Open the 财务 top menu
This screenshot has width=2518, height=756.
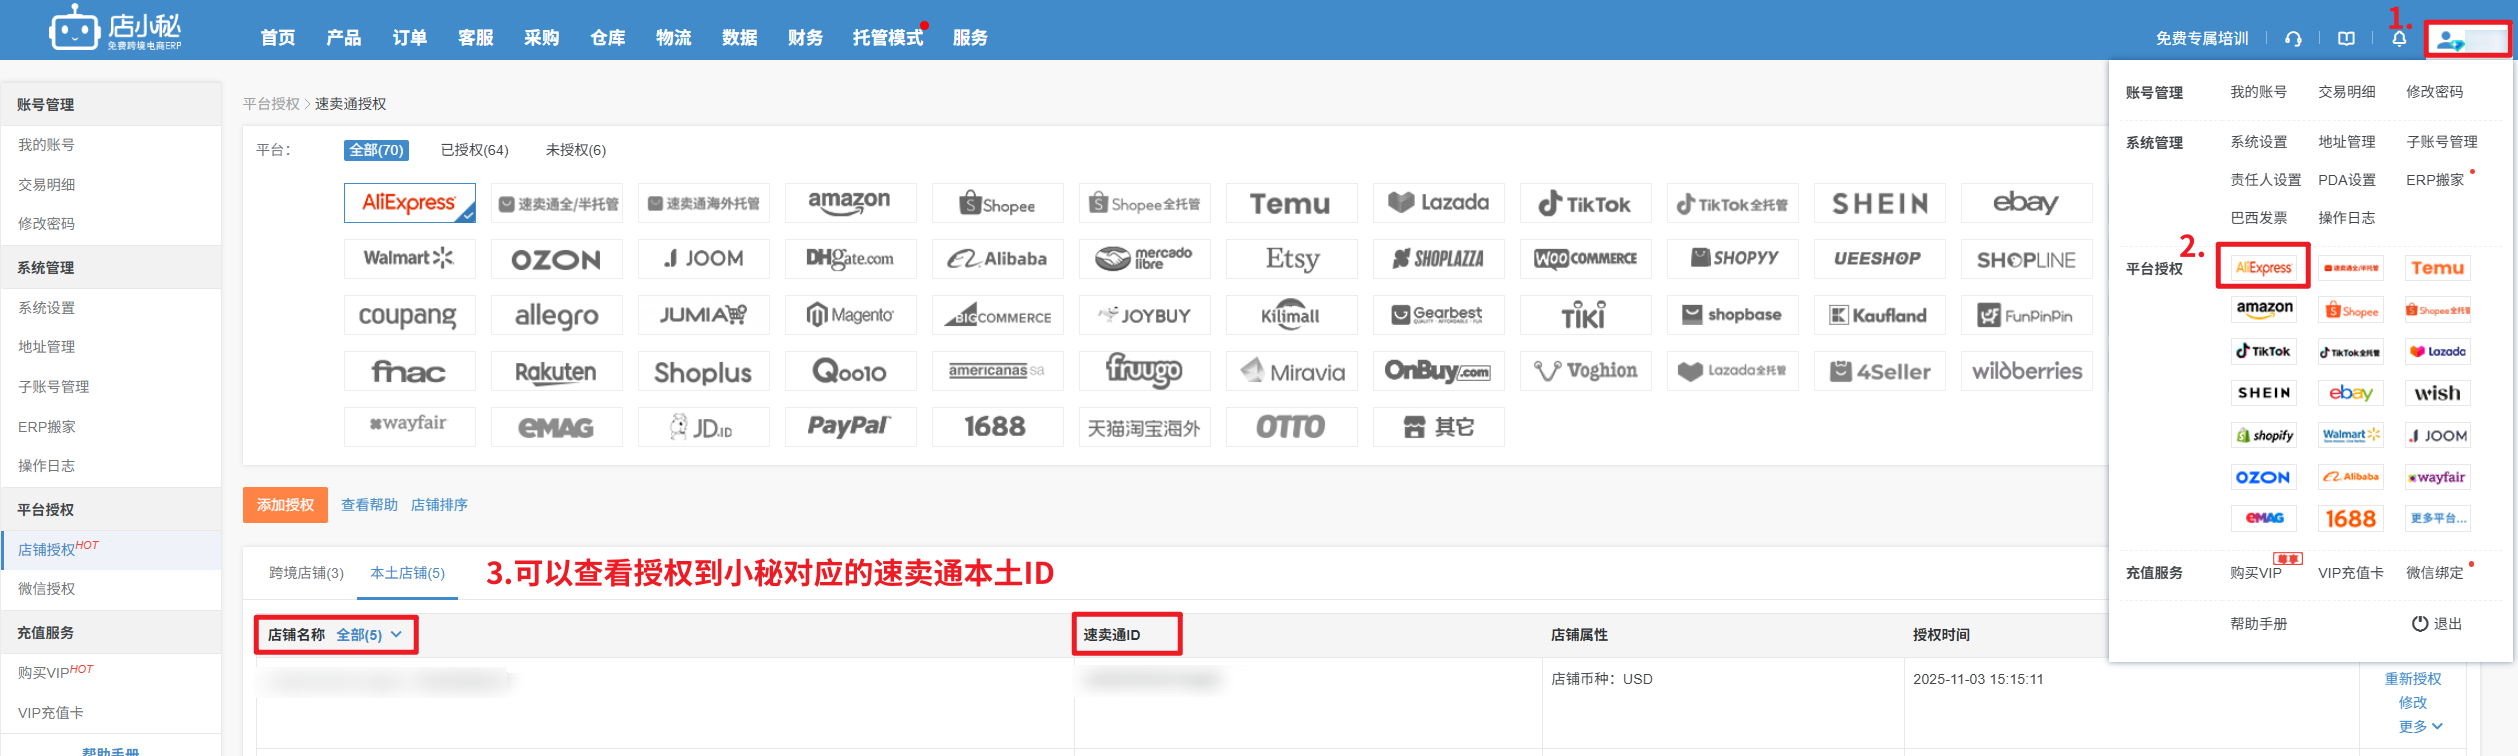(x=805, y=38)
